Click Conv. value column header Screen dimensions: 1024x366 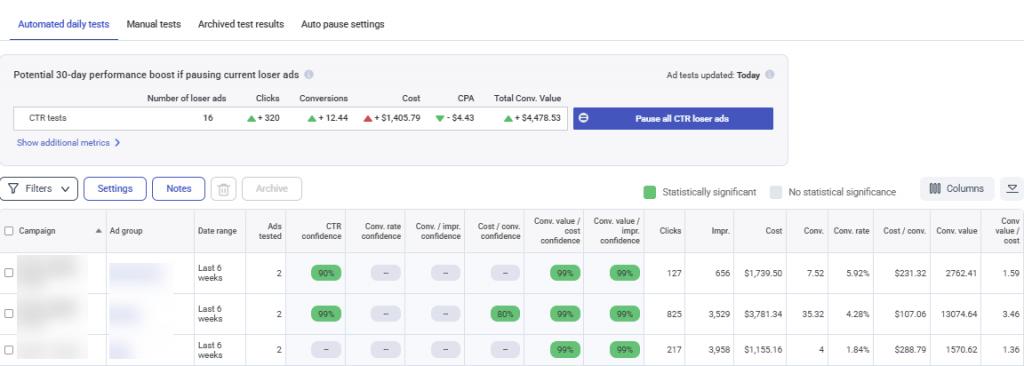point(956,231)
